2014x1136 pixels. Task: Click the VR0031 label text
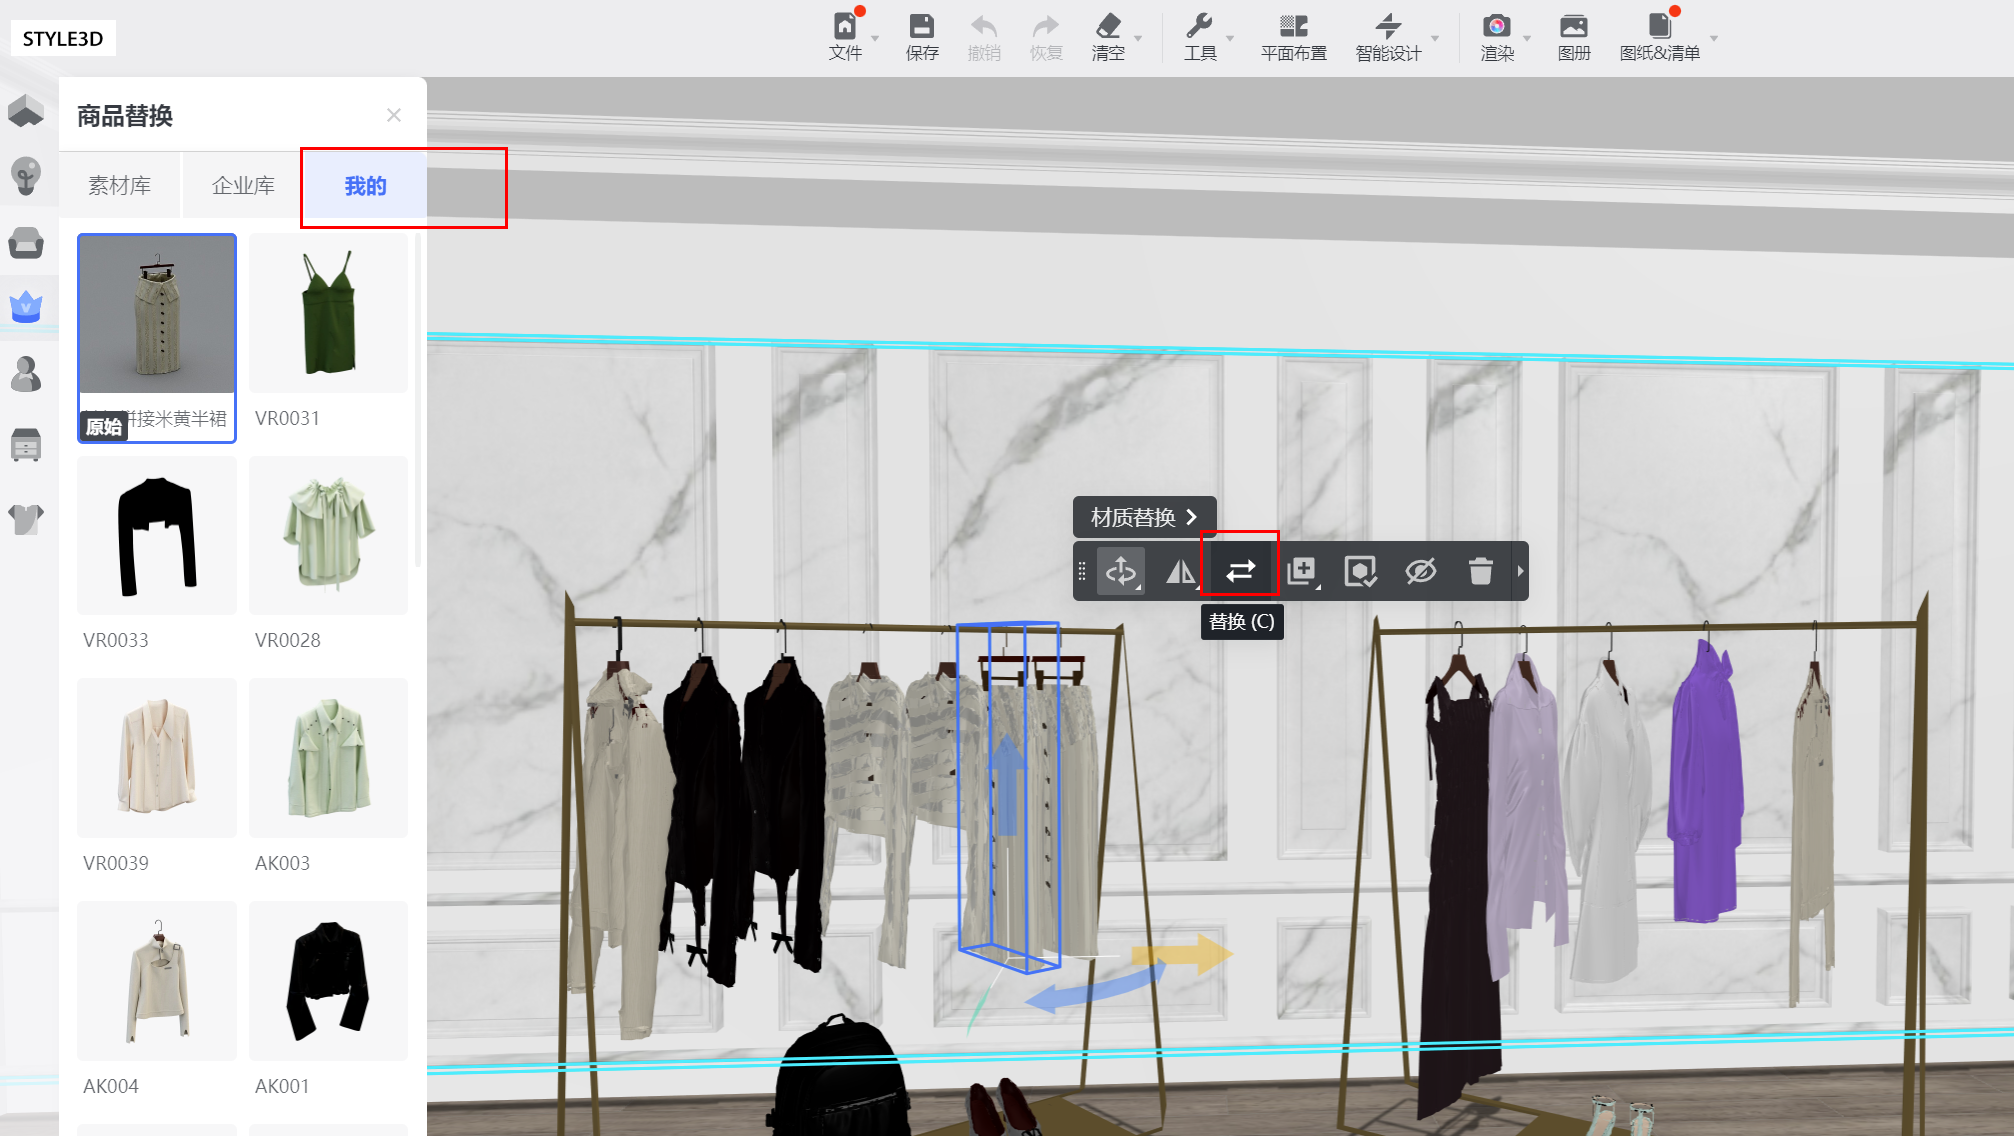[x=287, y=418]
